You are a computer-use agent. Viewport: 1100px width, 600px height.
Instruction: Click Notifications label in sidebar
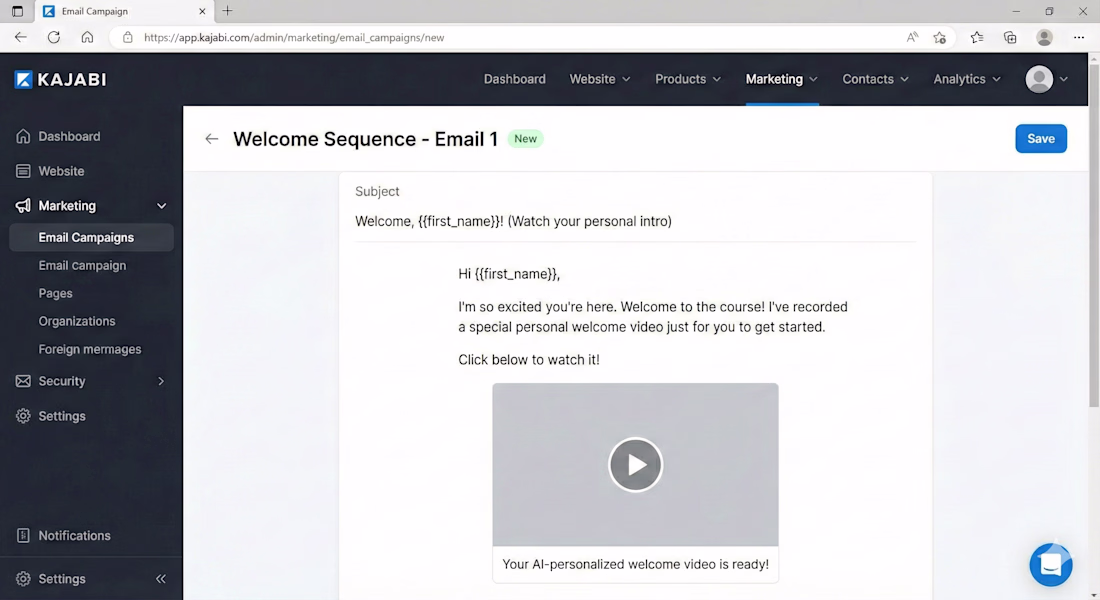pyautogui.click(x=74, y=535)
